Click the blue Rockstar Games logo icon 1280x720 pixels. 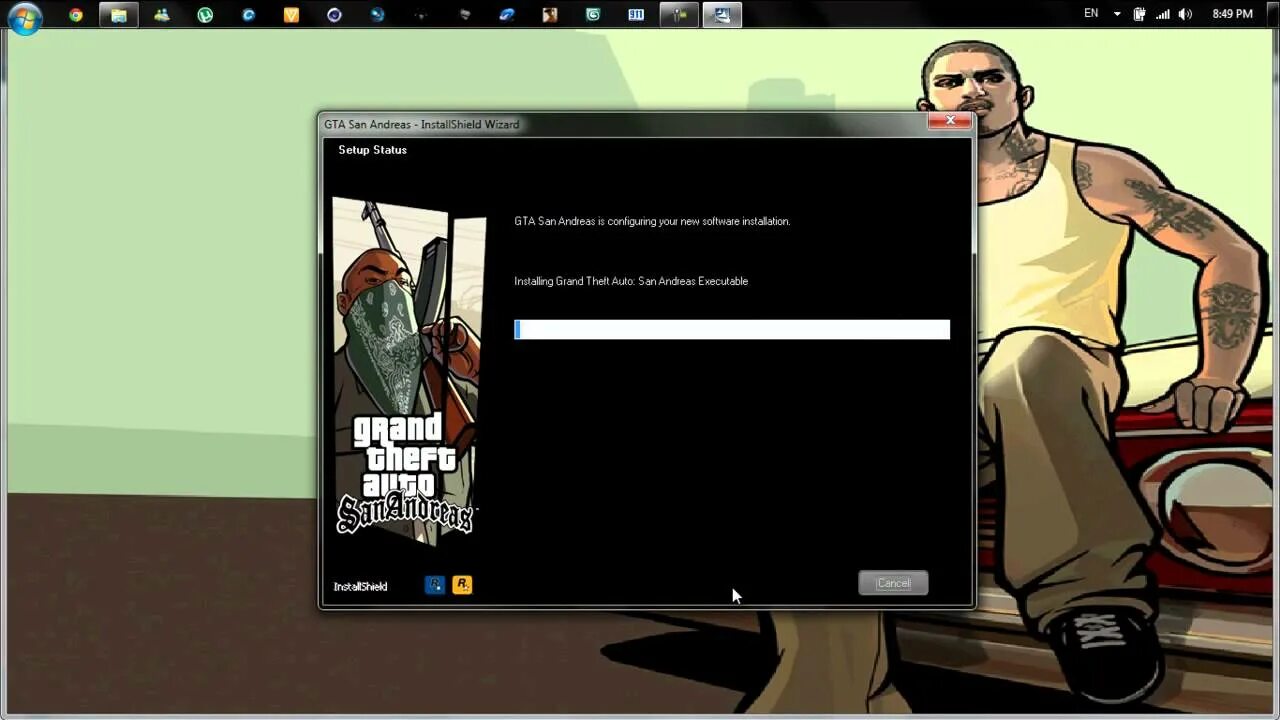tap(434, 584)
